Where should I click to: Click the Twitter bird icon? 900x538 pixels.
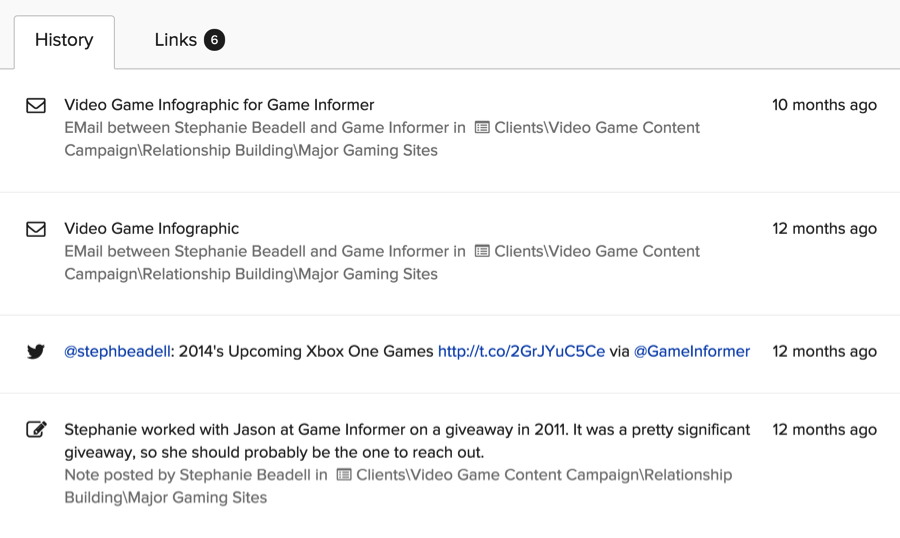pyautogui.click(x=36, y=352)
